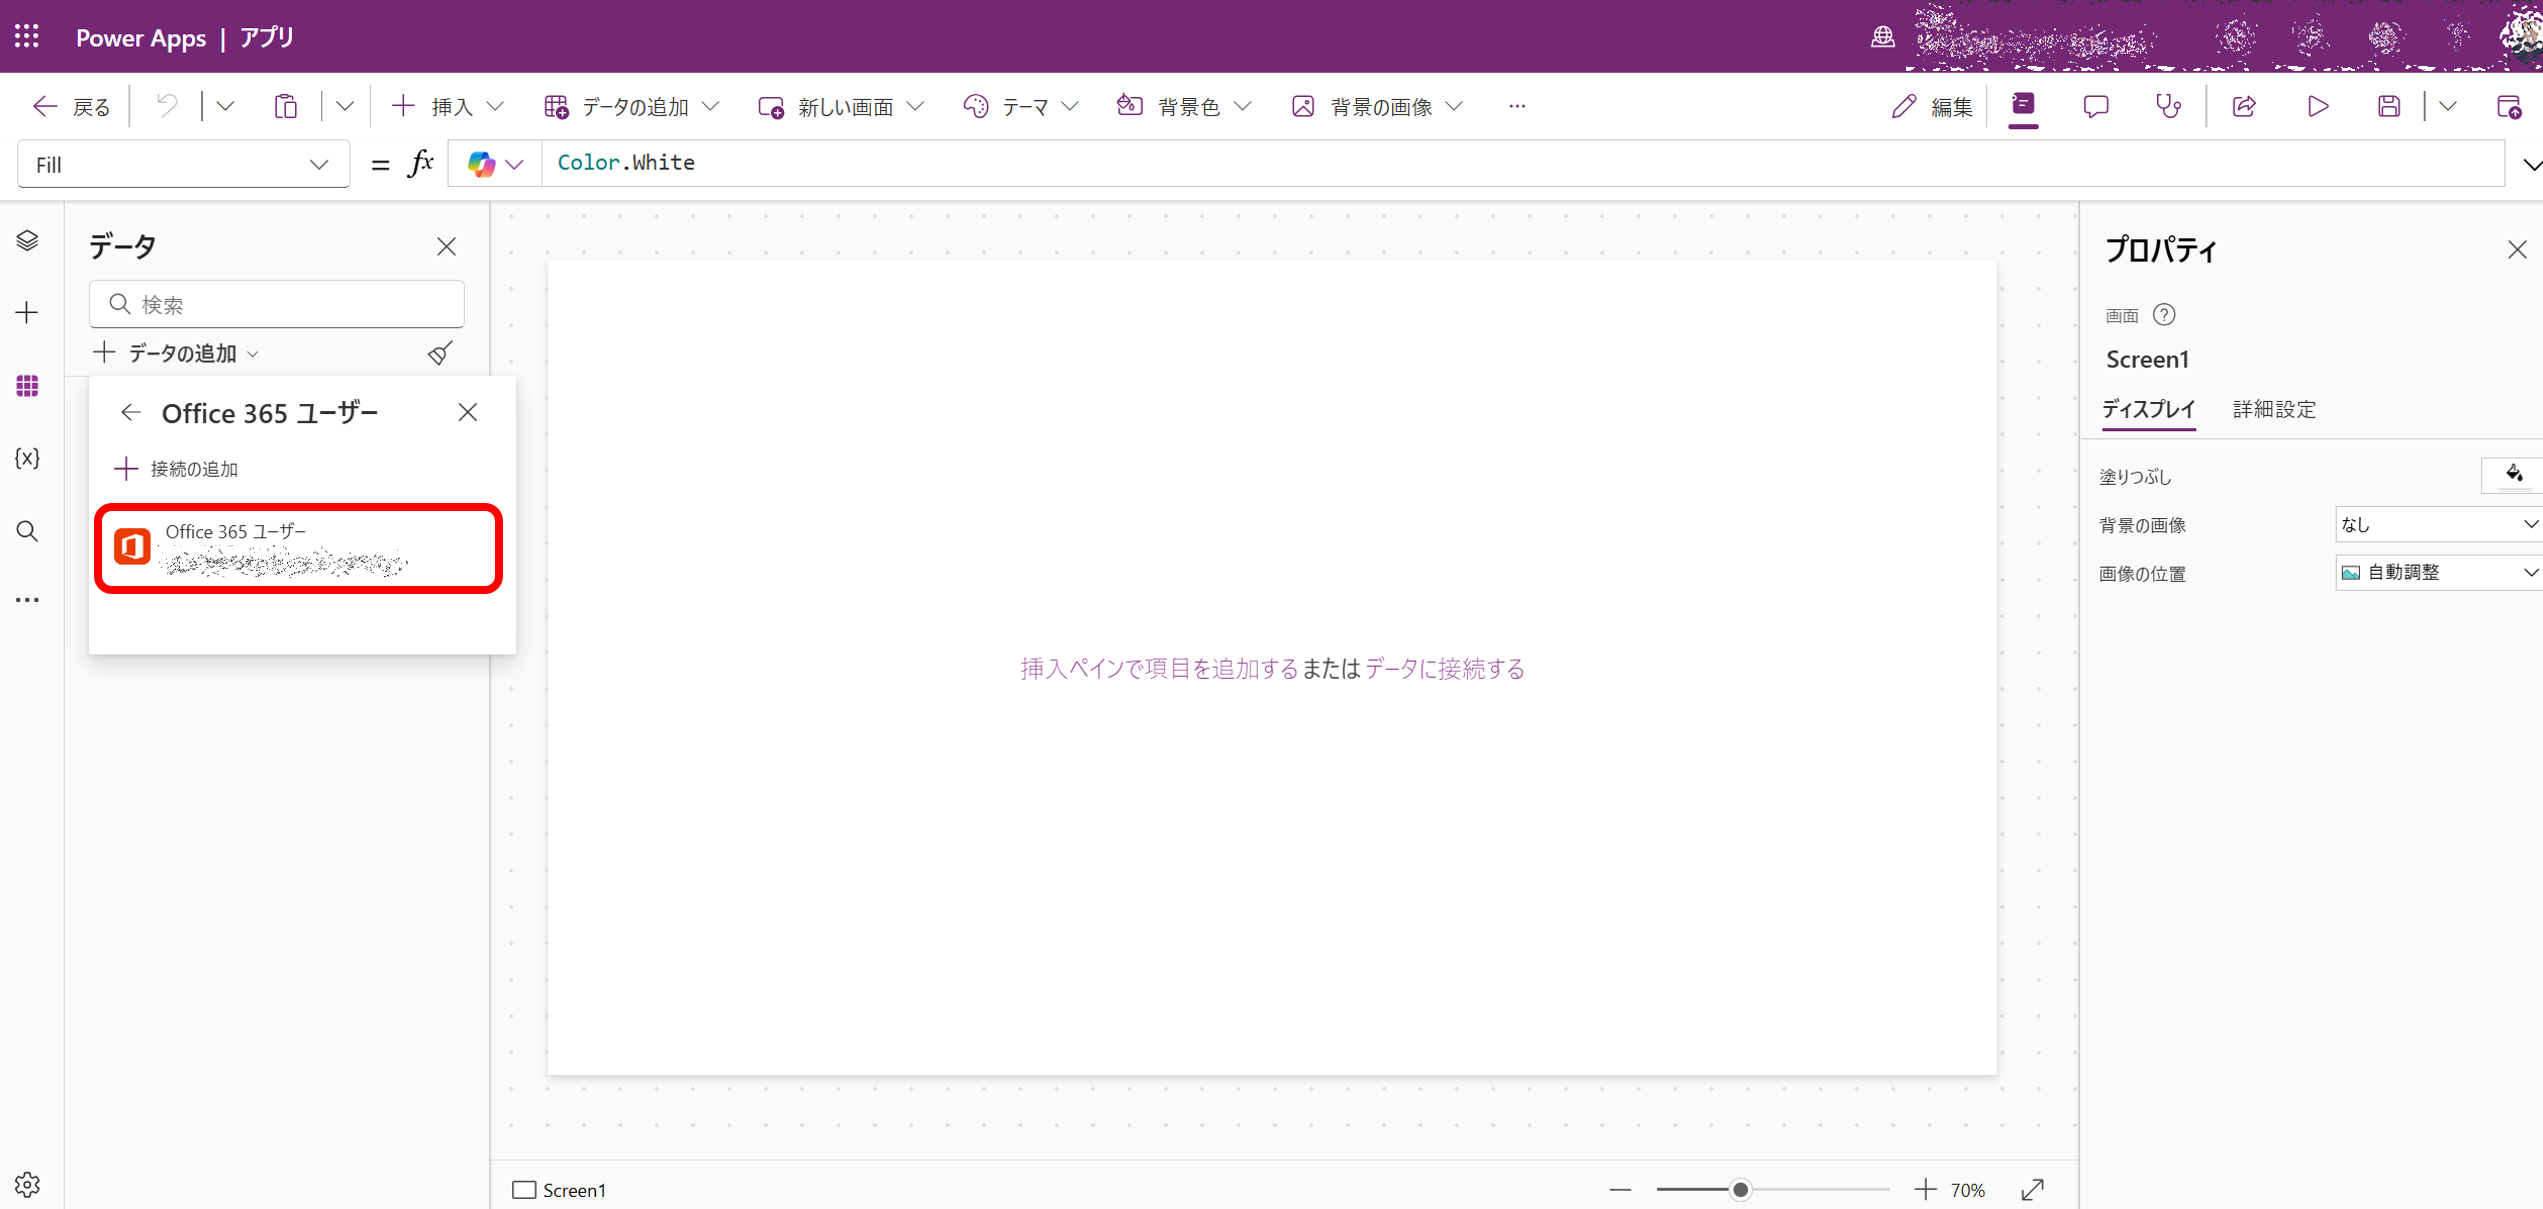Click the fx formula icon
The width and height of the screenshot is (2543, 1209).
coord(420,163)
